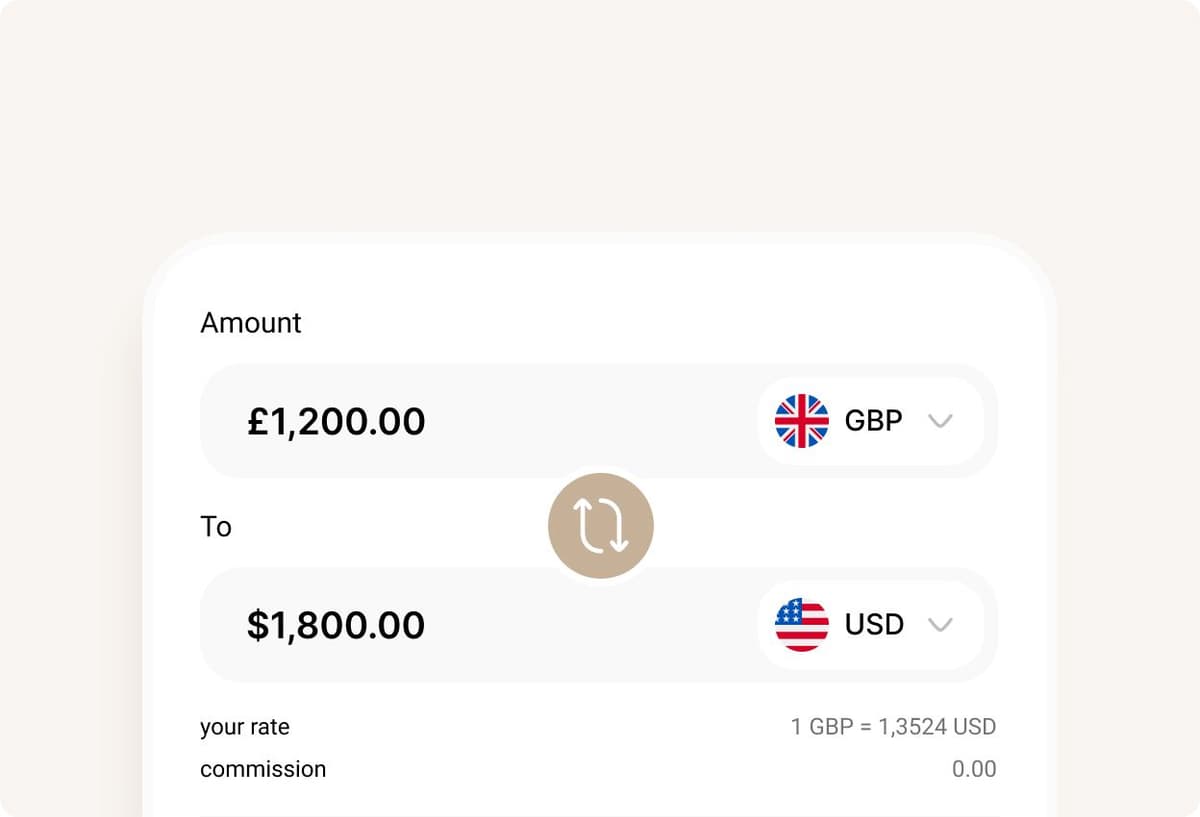Select the American flag next to USD
Screen dimensions: 1200x817
[x=800, y=624]
